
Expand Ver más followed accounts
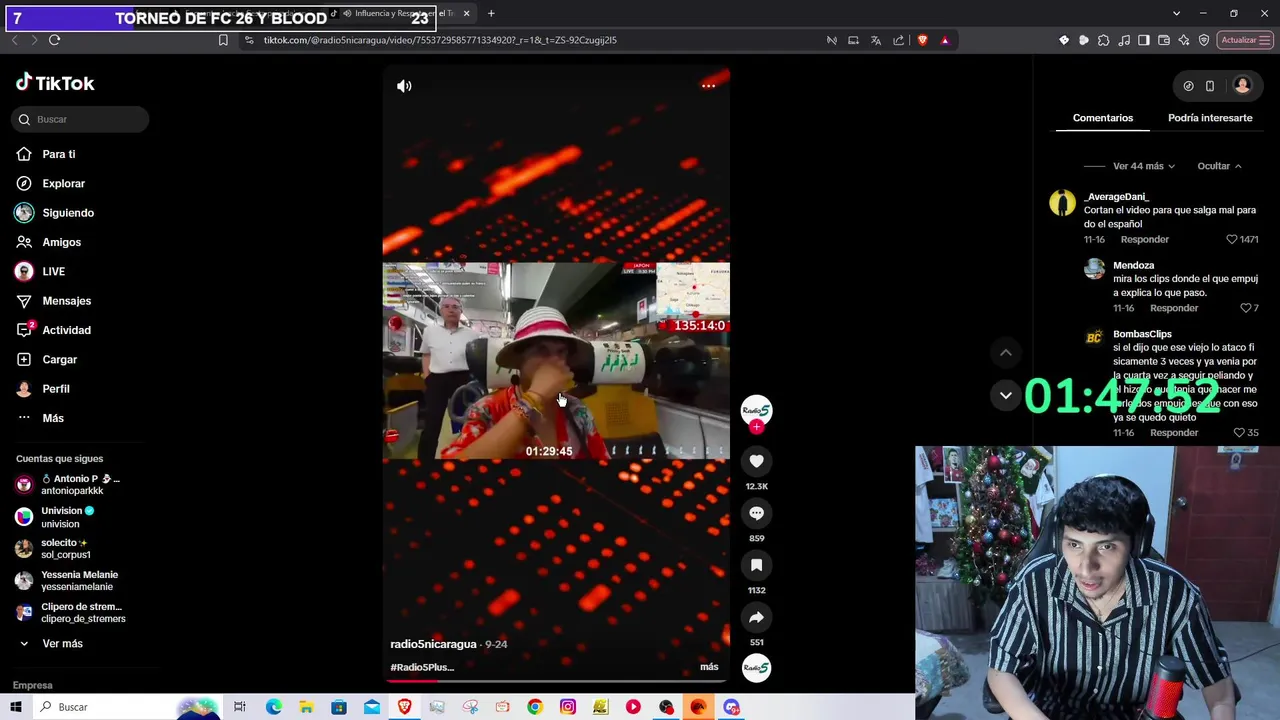[x=62, y=644]
